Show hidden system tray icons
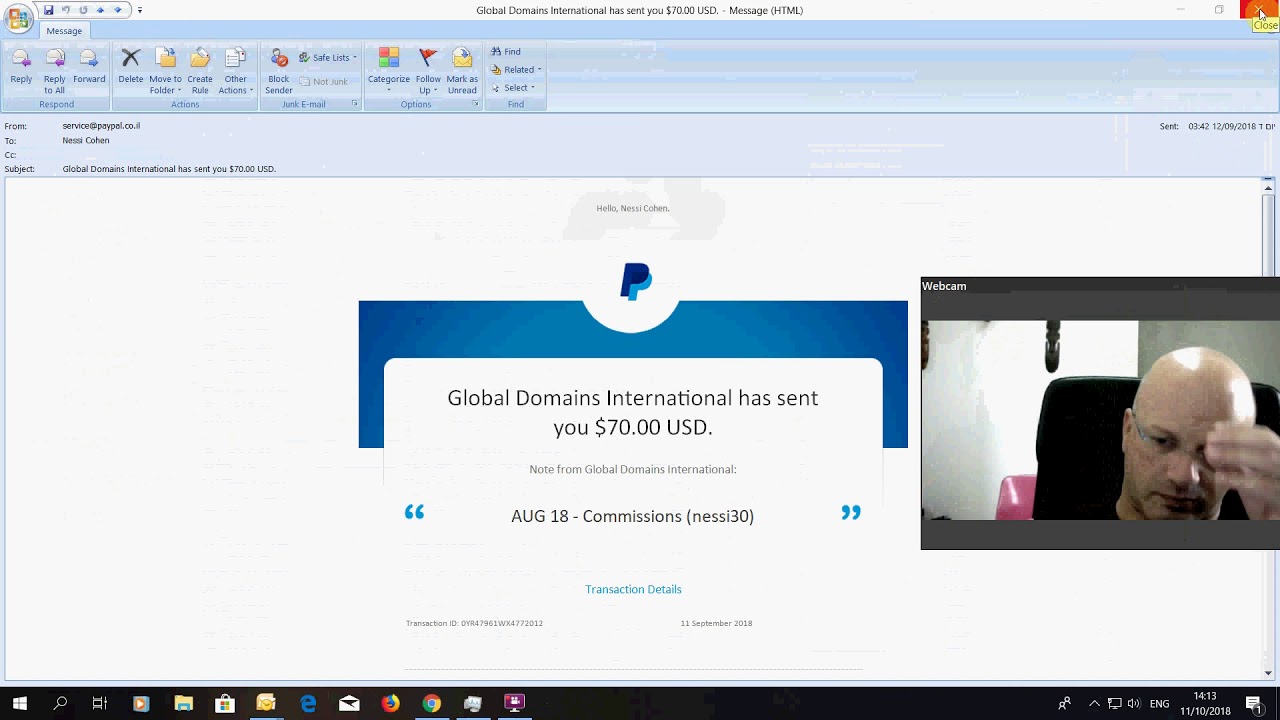The height and width of the screenshot is (720, 1280). (x=1094, y=704)
